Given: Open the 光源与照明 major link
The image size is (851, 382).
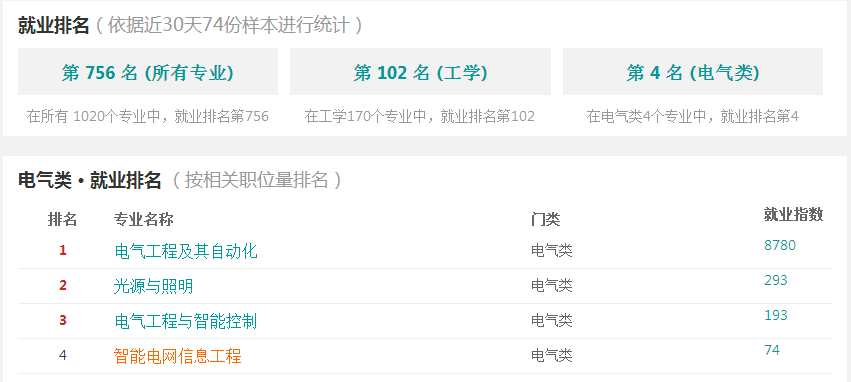Looking at the screenshot, I should point(153,286).
